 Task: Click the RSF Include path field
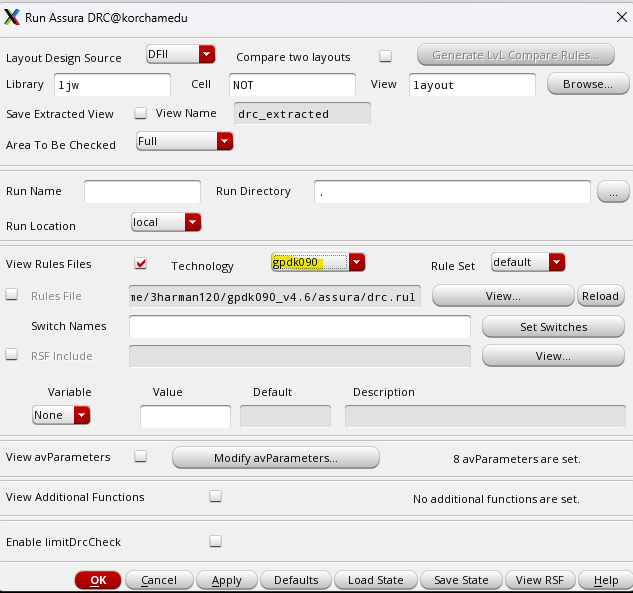pos(300,356)
